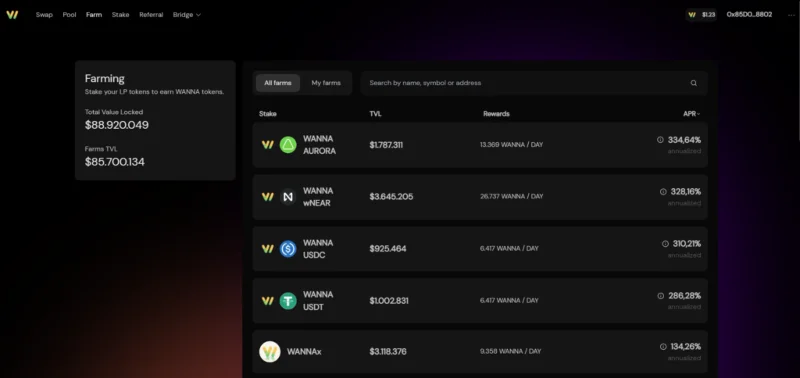Open the wallet address 0x85D0...8802
This screenshot has height=378, width=800.
click(x=749, y=15)
